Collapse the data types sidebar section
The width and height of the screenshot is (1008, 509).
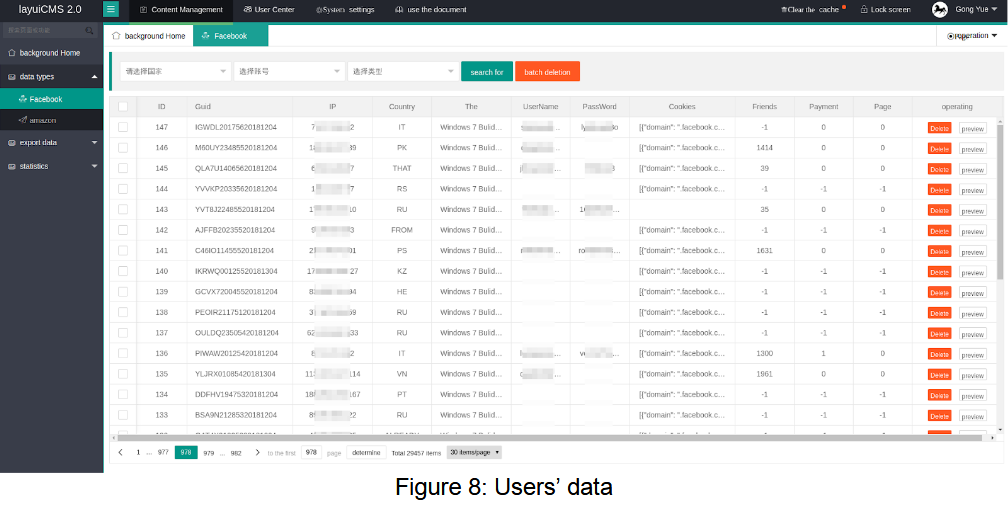[94, 76]
